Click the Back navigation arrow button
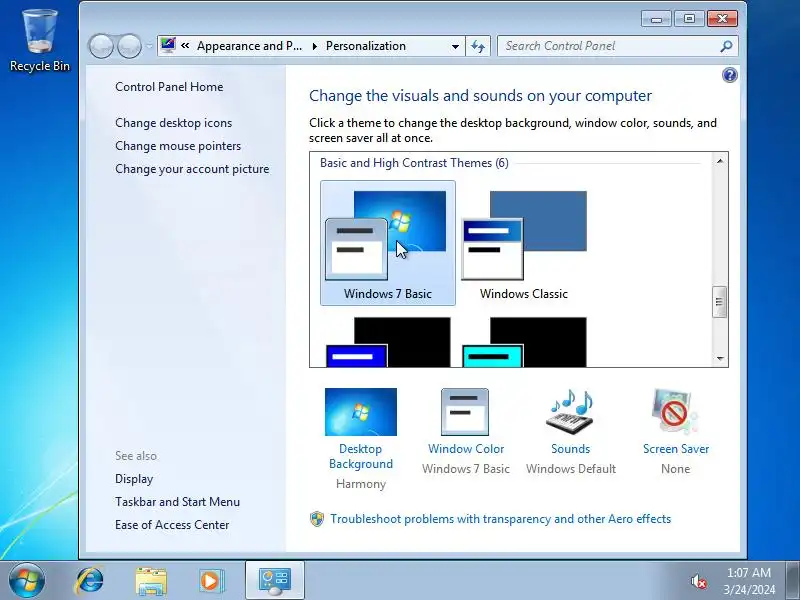The width and height of the screenshot is (800, 600). click(x=101, y=46)
